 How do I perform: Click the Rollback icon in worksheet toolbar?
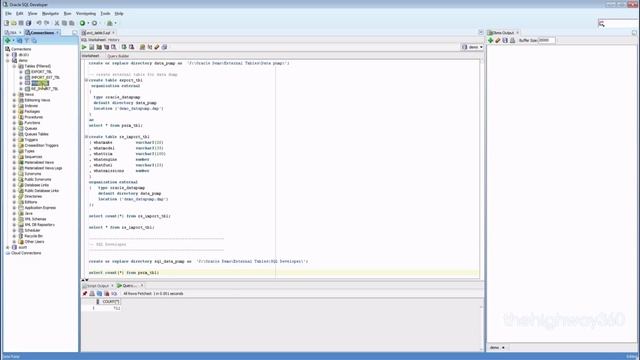pyautogui.click(x=131, y=47)
